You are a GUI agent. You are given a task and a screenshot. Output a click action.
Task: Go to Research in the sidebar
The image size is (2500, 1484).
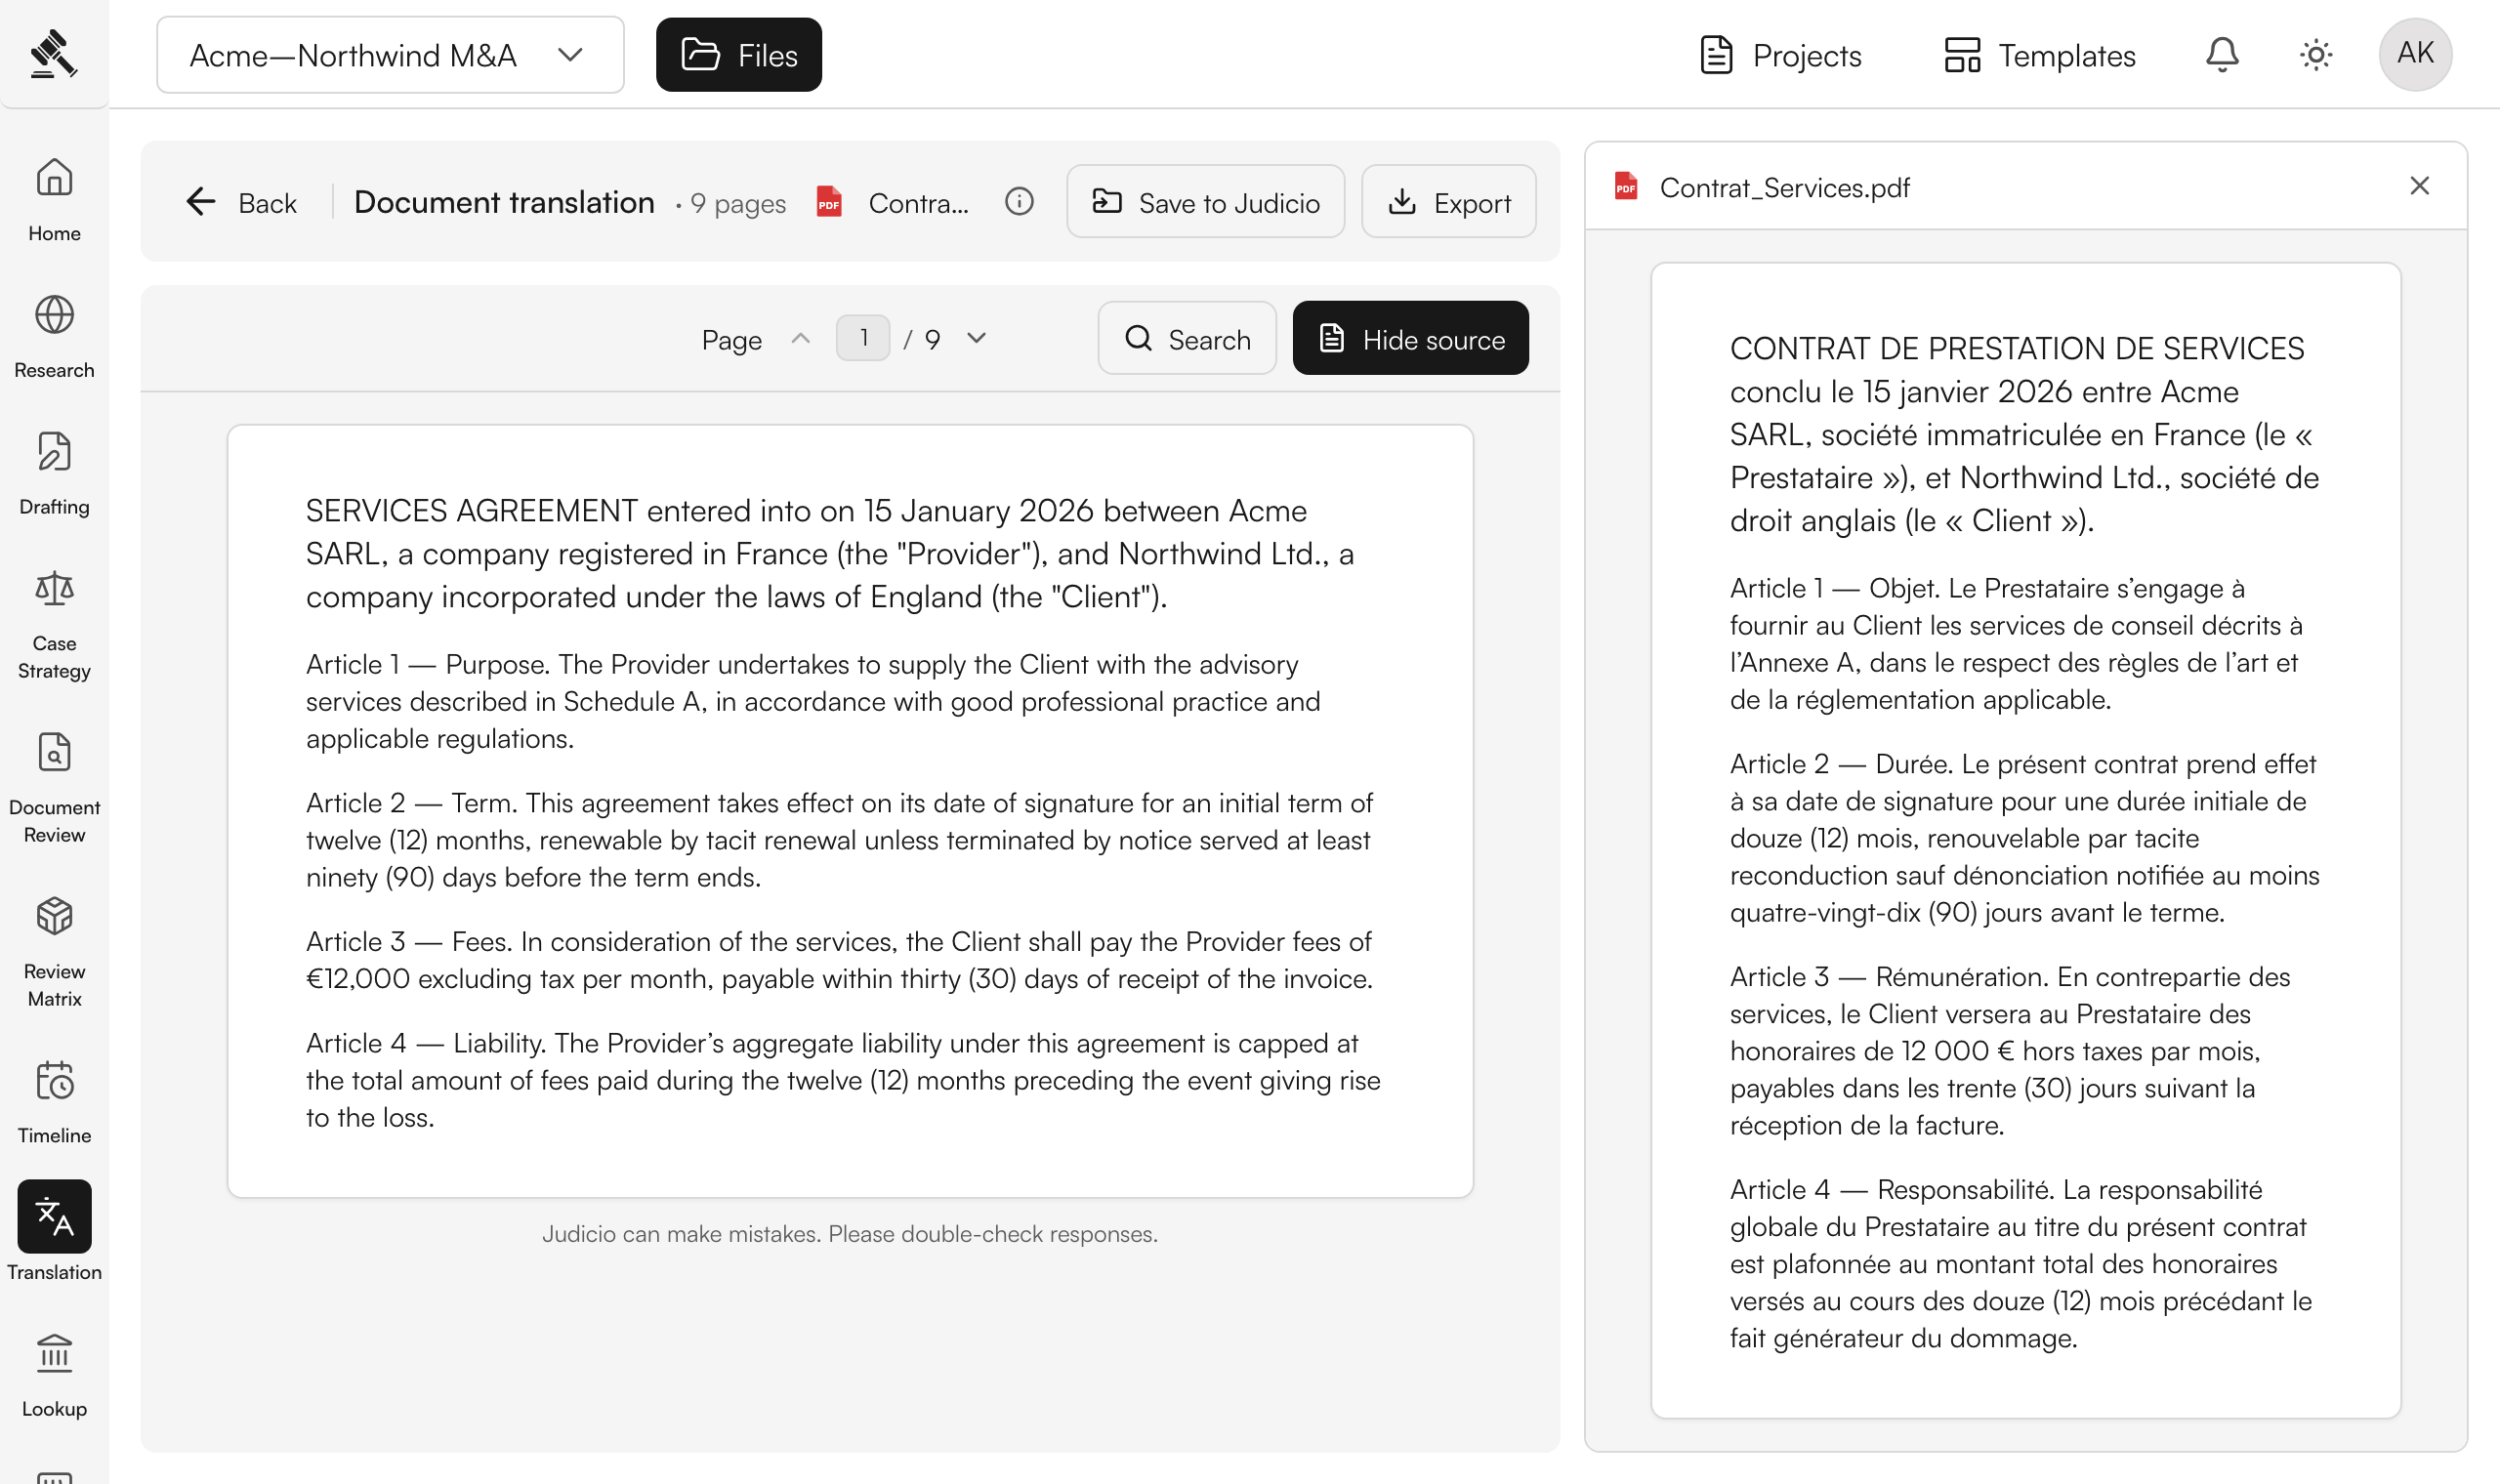[54, 337]
